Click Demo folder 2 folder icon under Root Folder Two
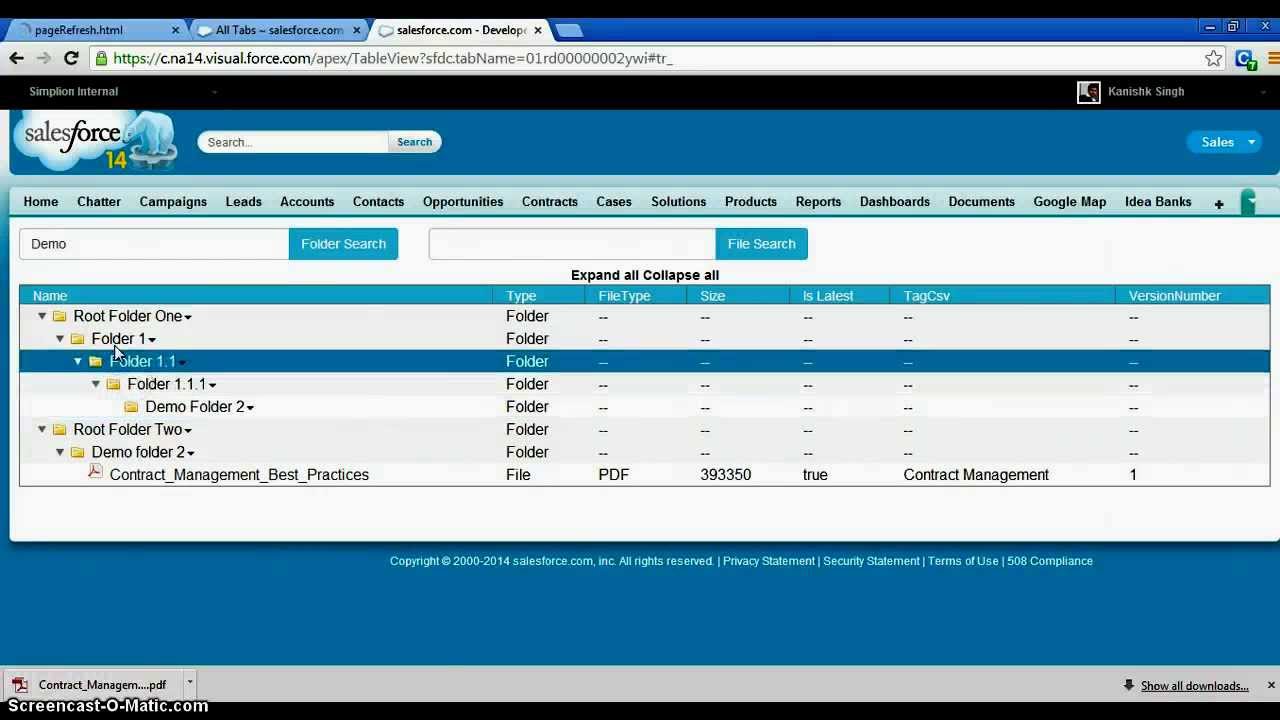Viewport: 1280px width, 720px height. click(78, 452)
